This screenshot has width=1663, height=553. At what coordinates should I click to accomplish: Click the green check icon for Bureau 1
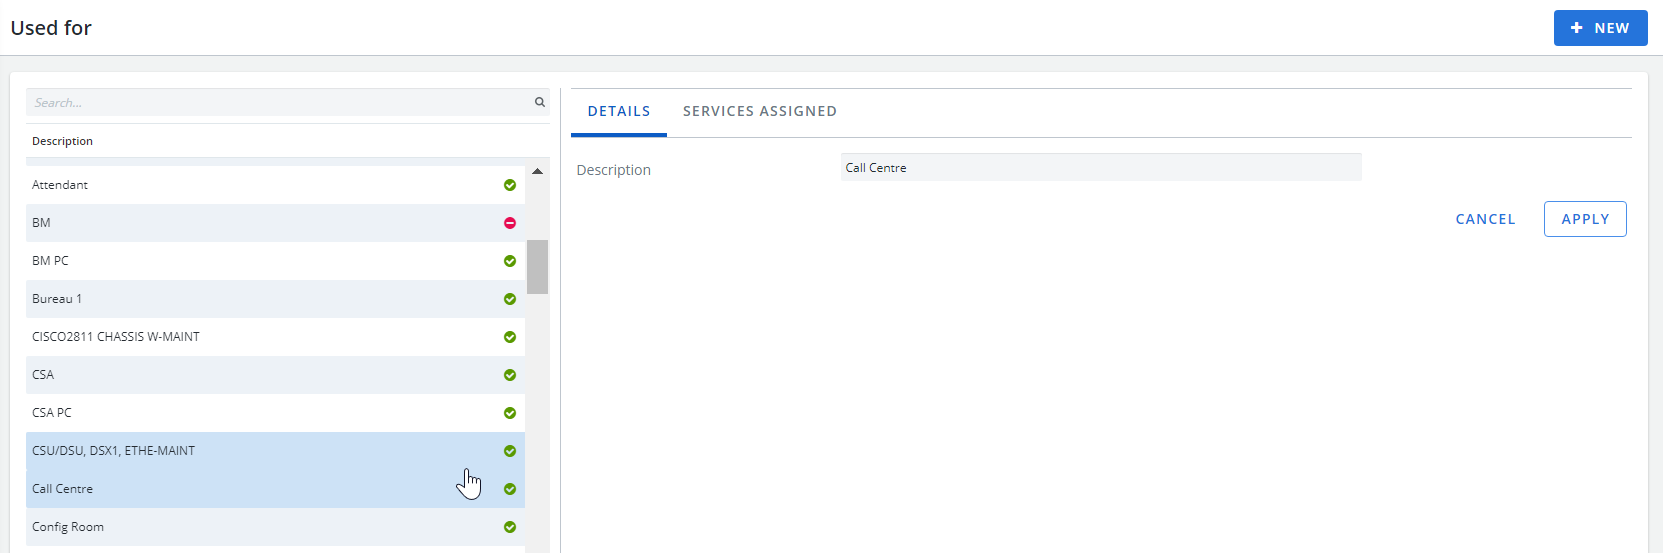pos(510,299)
